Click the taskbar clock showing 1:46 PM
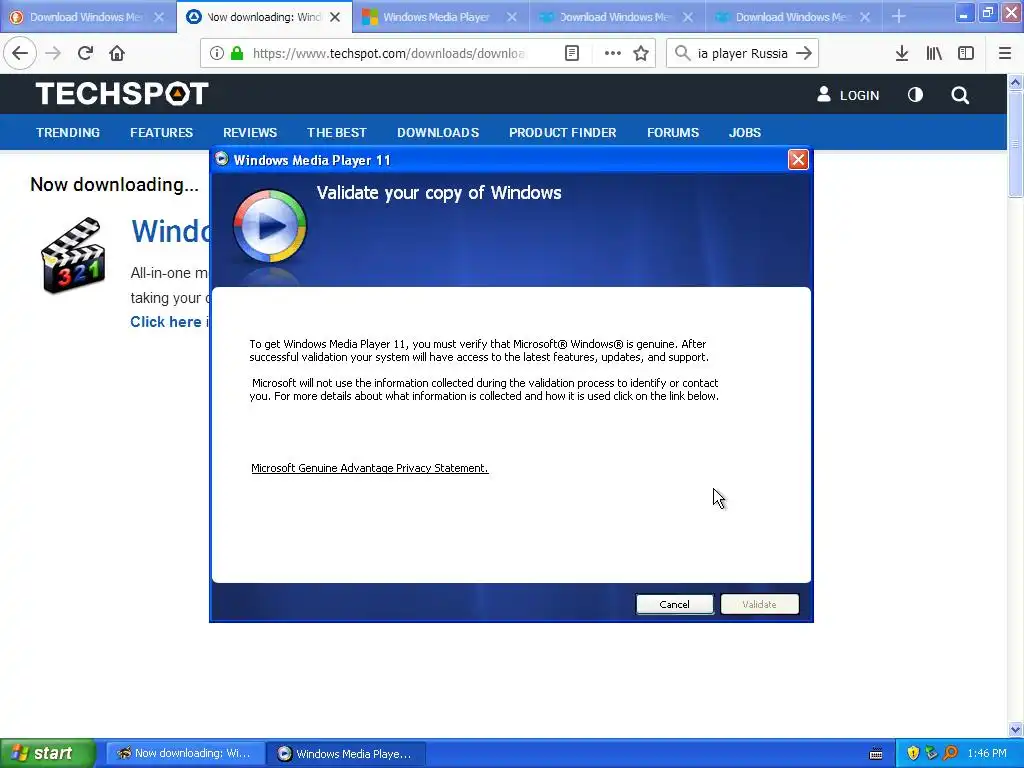 [987, 753]
